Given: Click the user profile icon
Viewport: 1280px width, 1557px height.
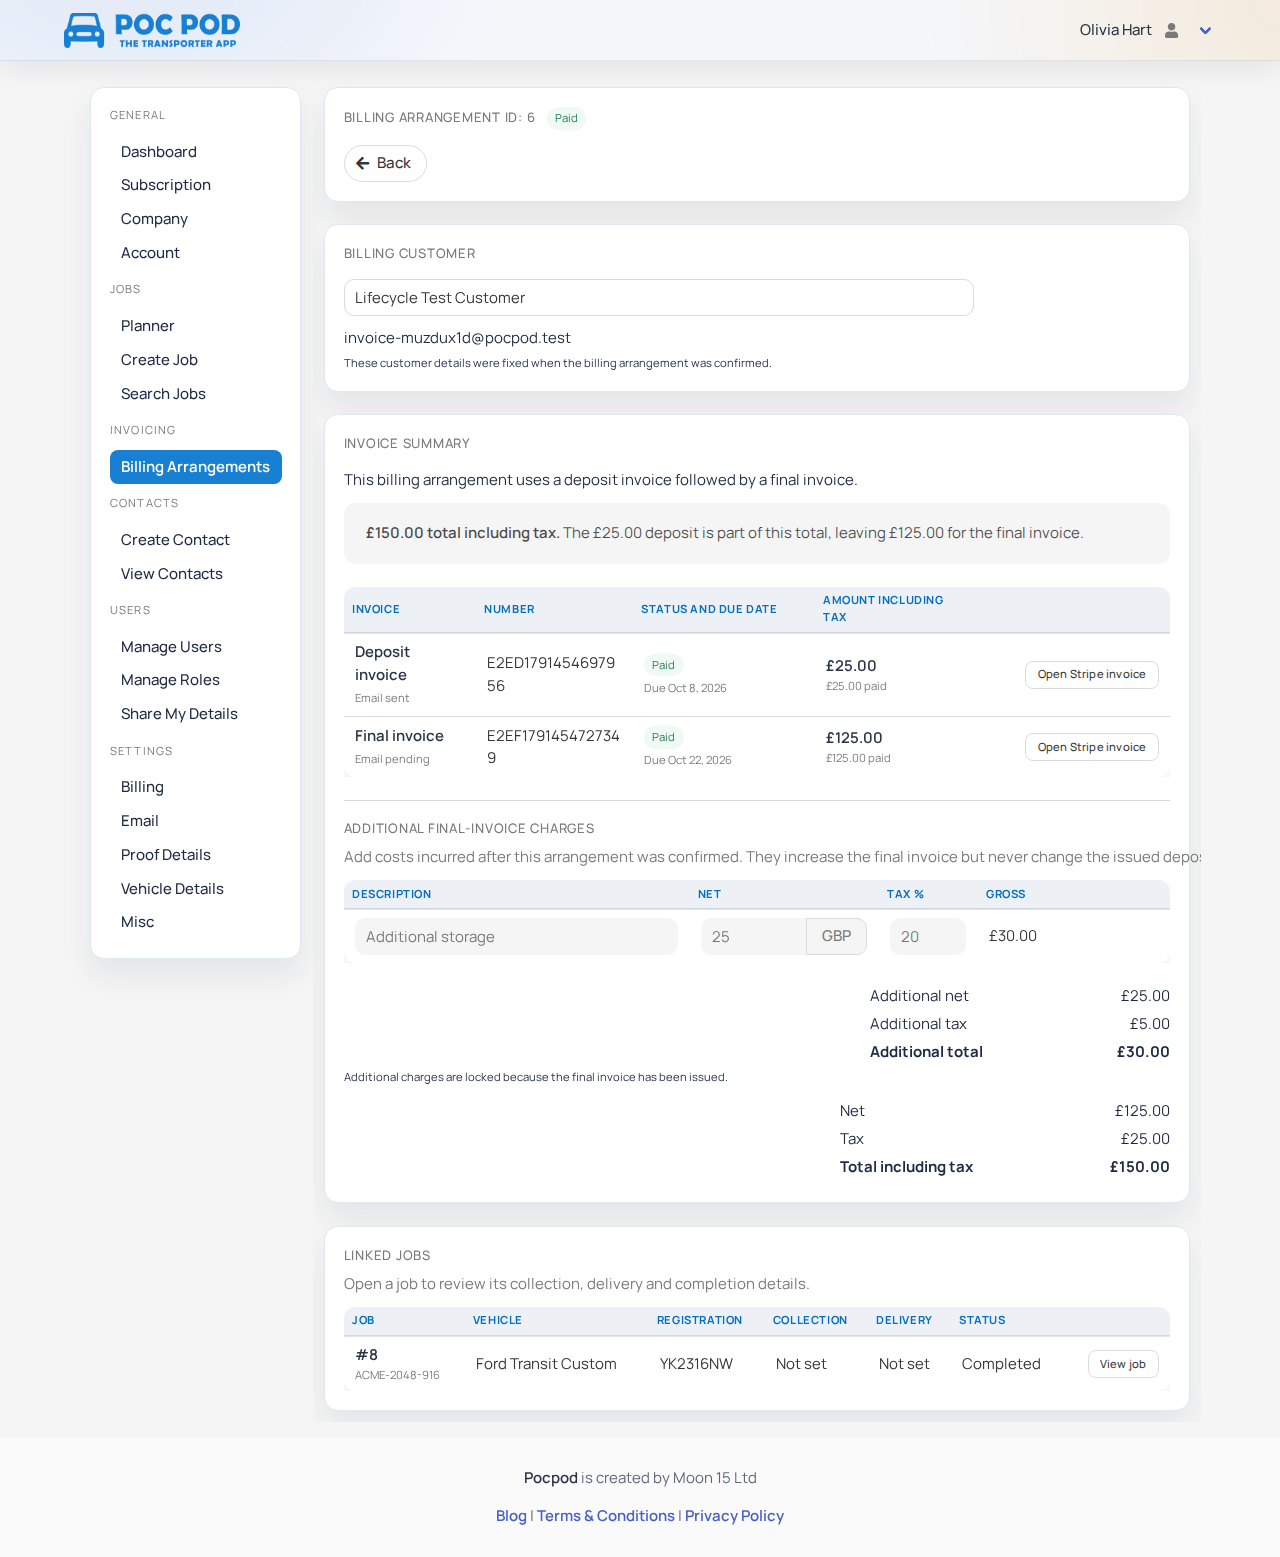Looking at the screenshot, I should (x=1172, y=30).
